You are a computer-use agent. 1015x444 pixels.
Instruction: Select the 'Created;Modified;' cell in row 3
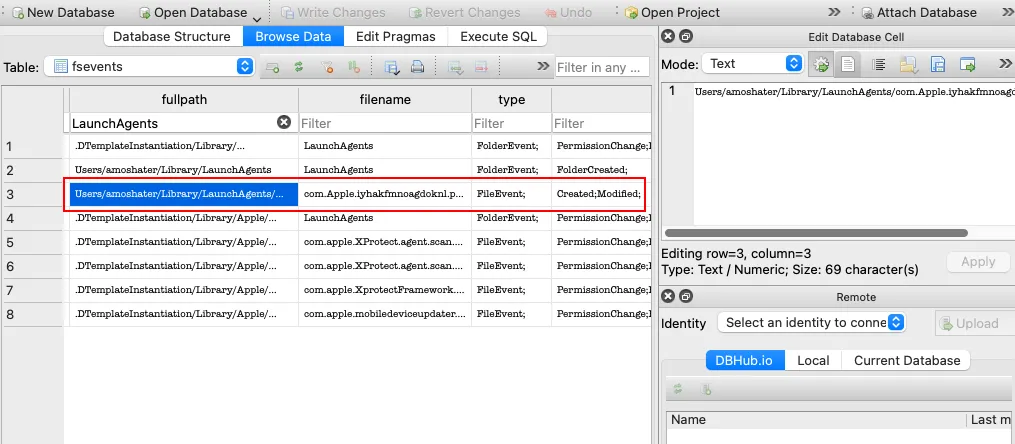tap(601, 194)
